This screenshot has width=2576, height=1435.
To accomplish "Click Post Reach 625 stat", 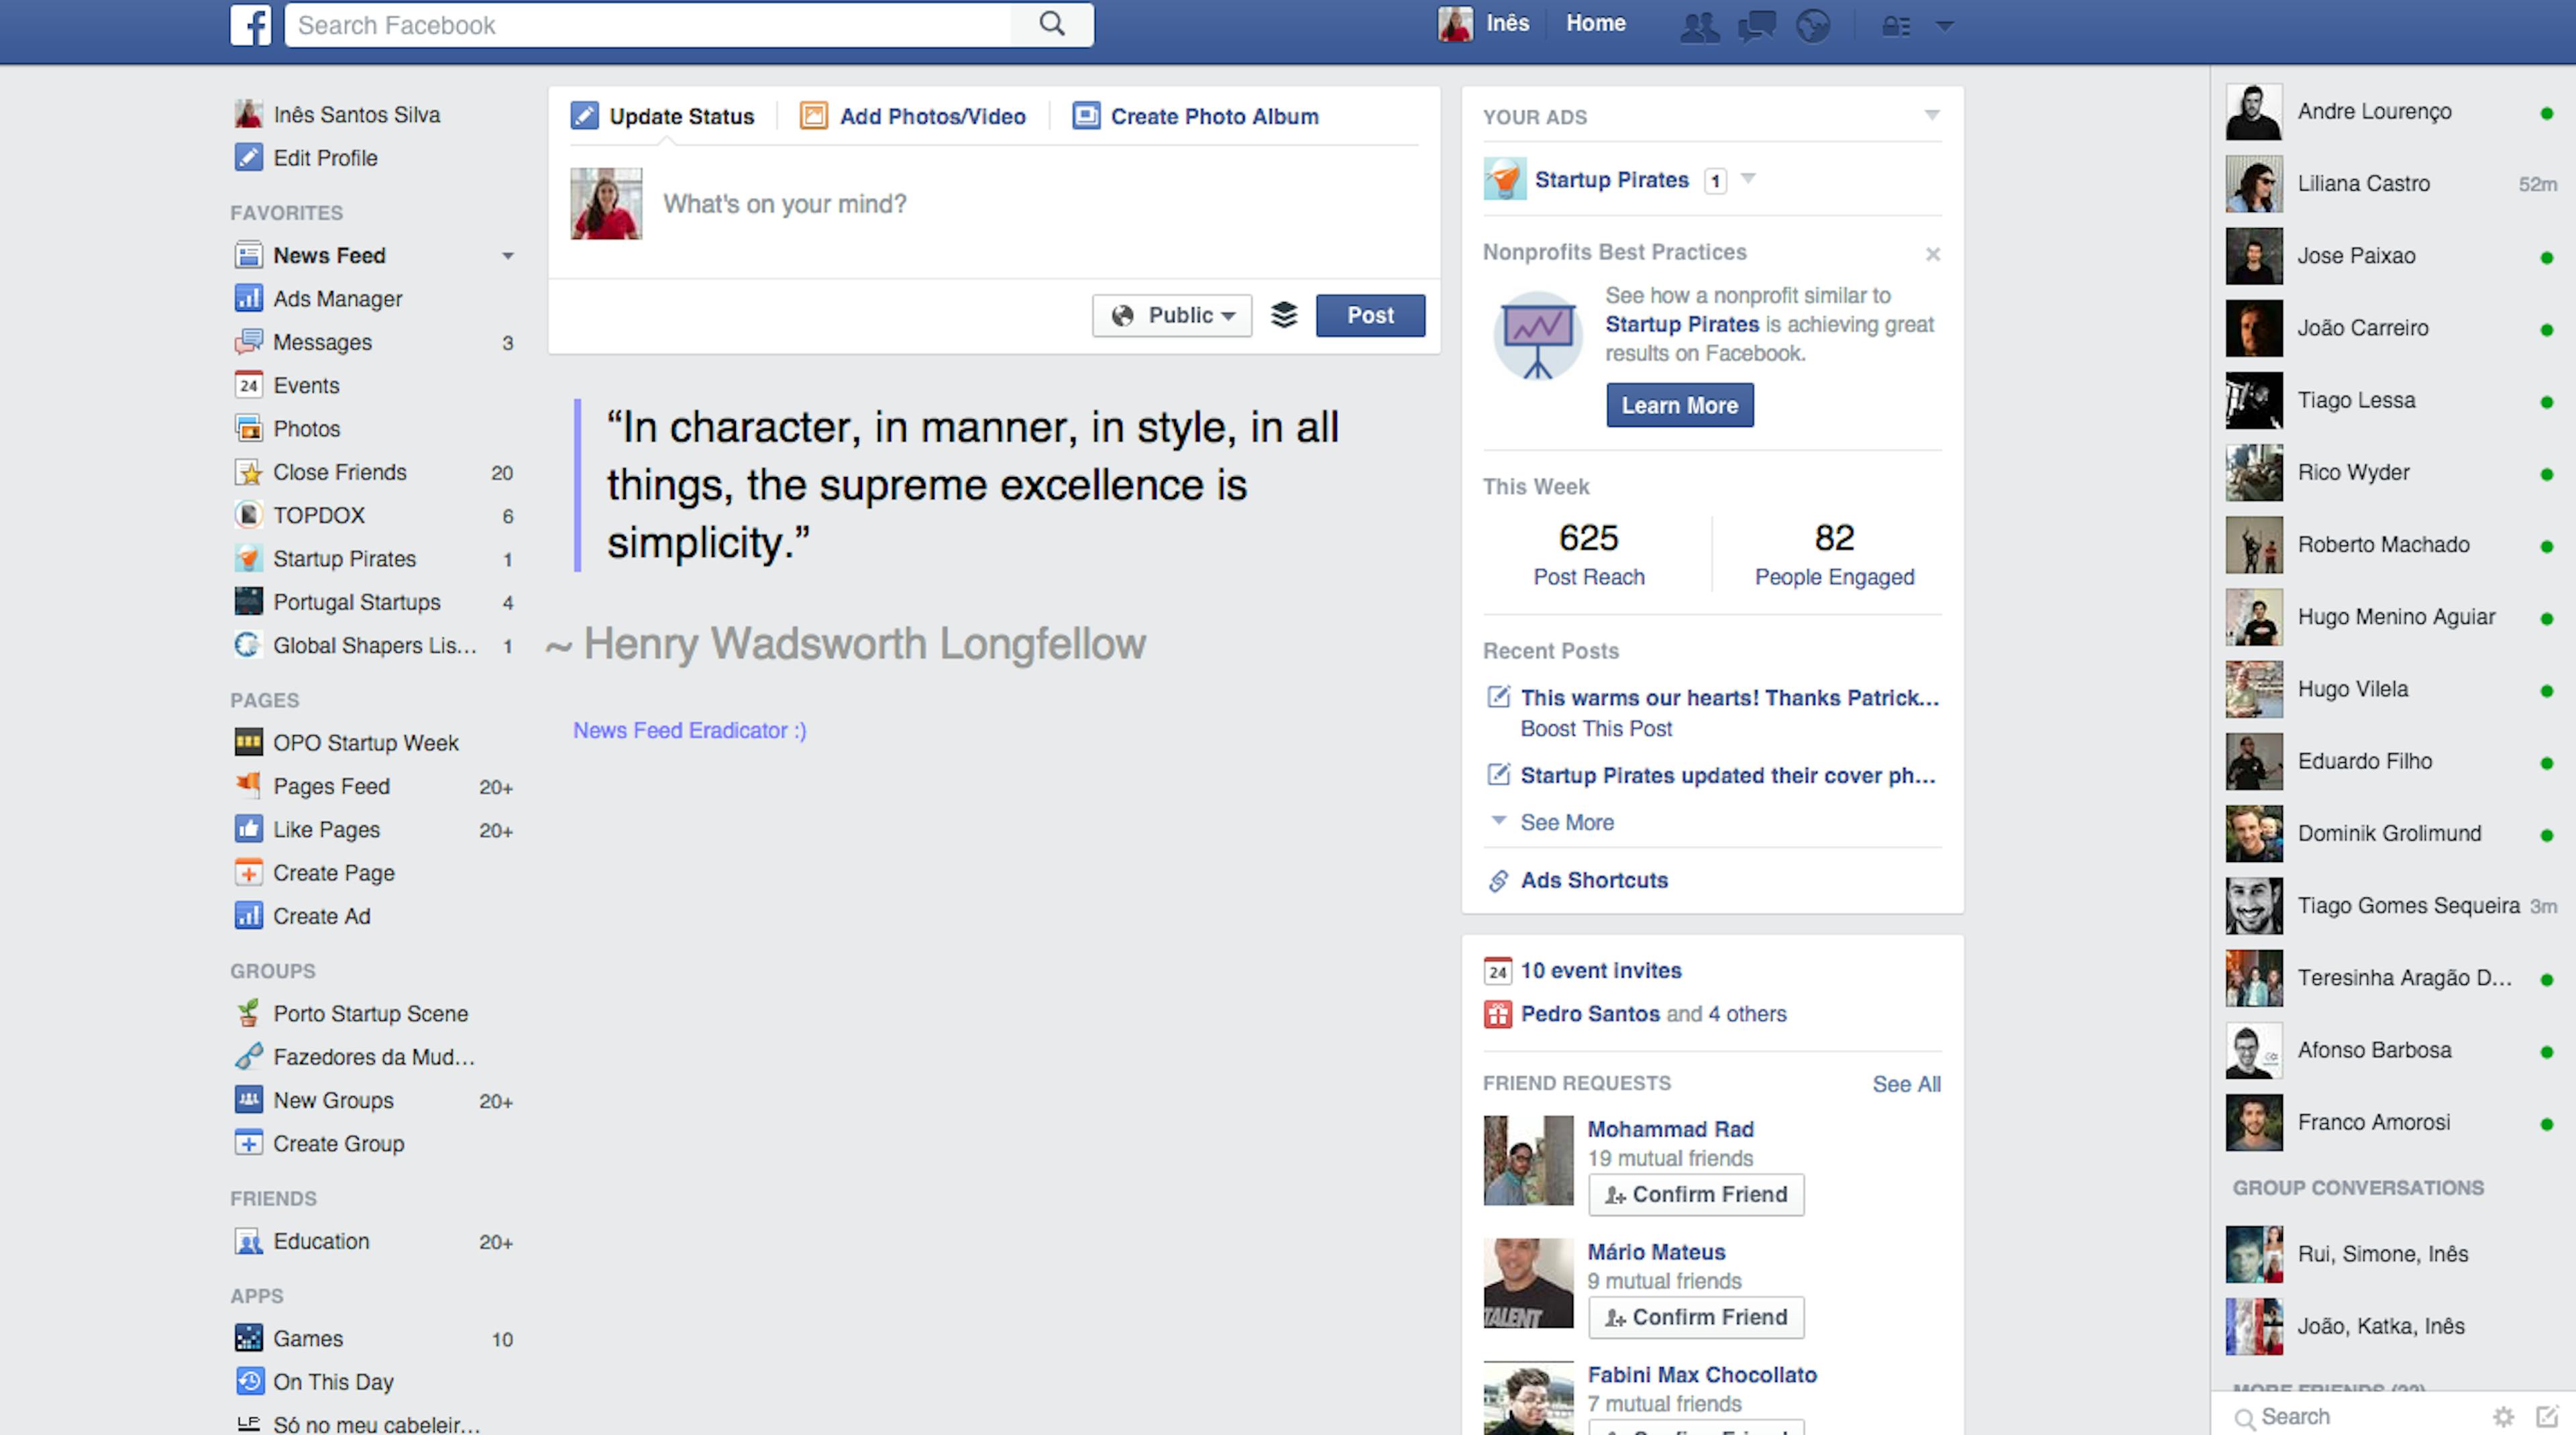I will pyautogui.click(x=1588, y=554).
